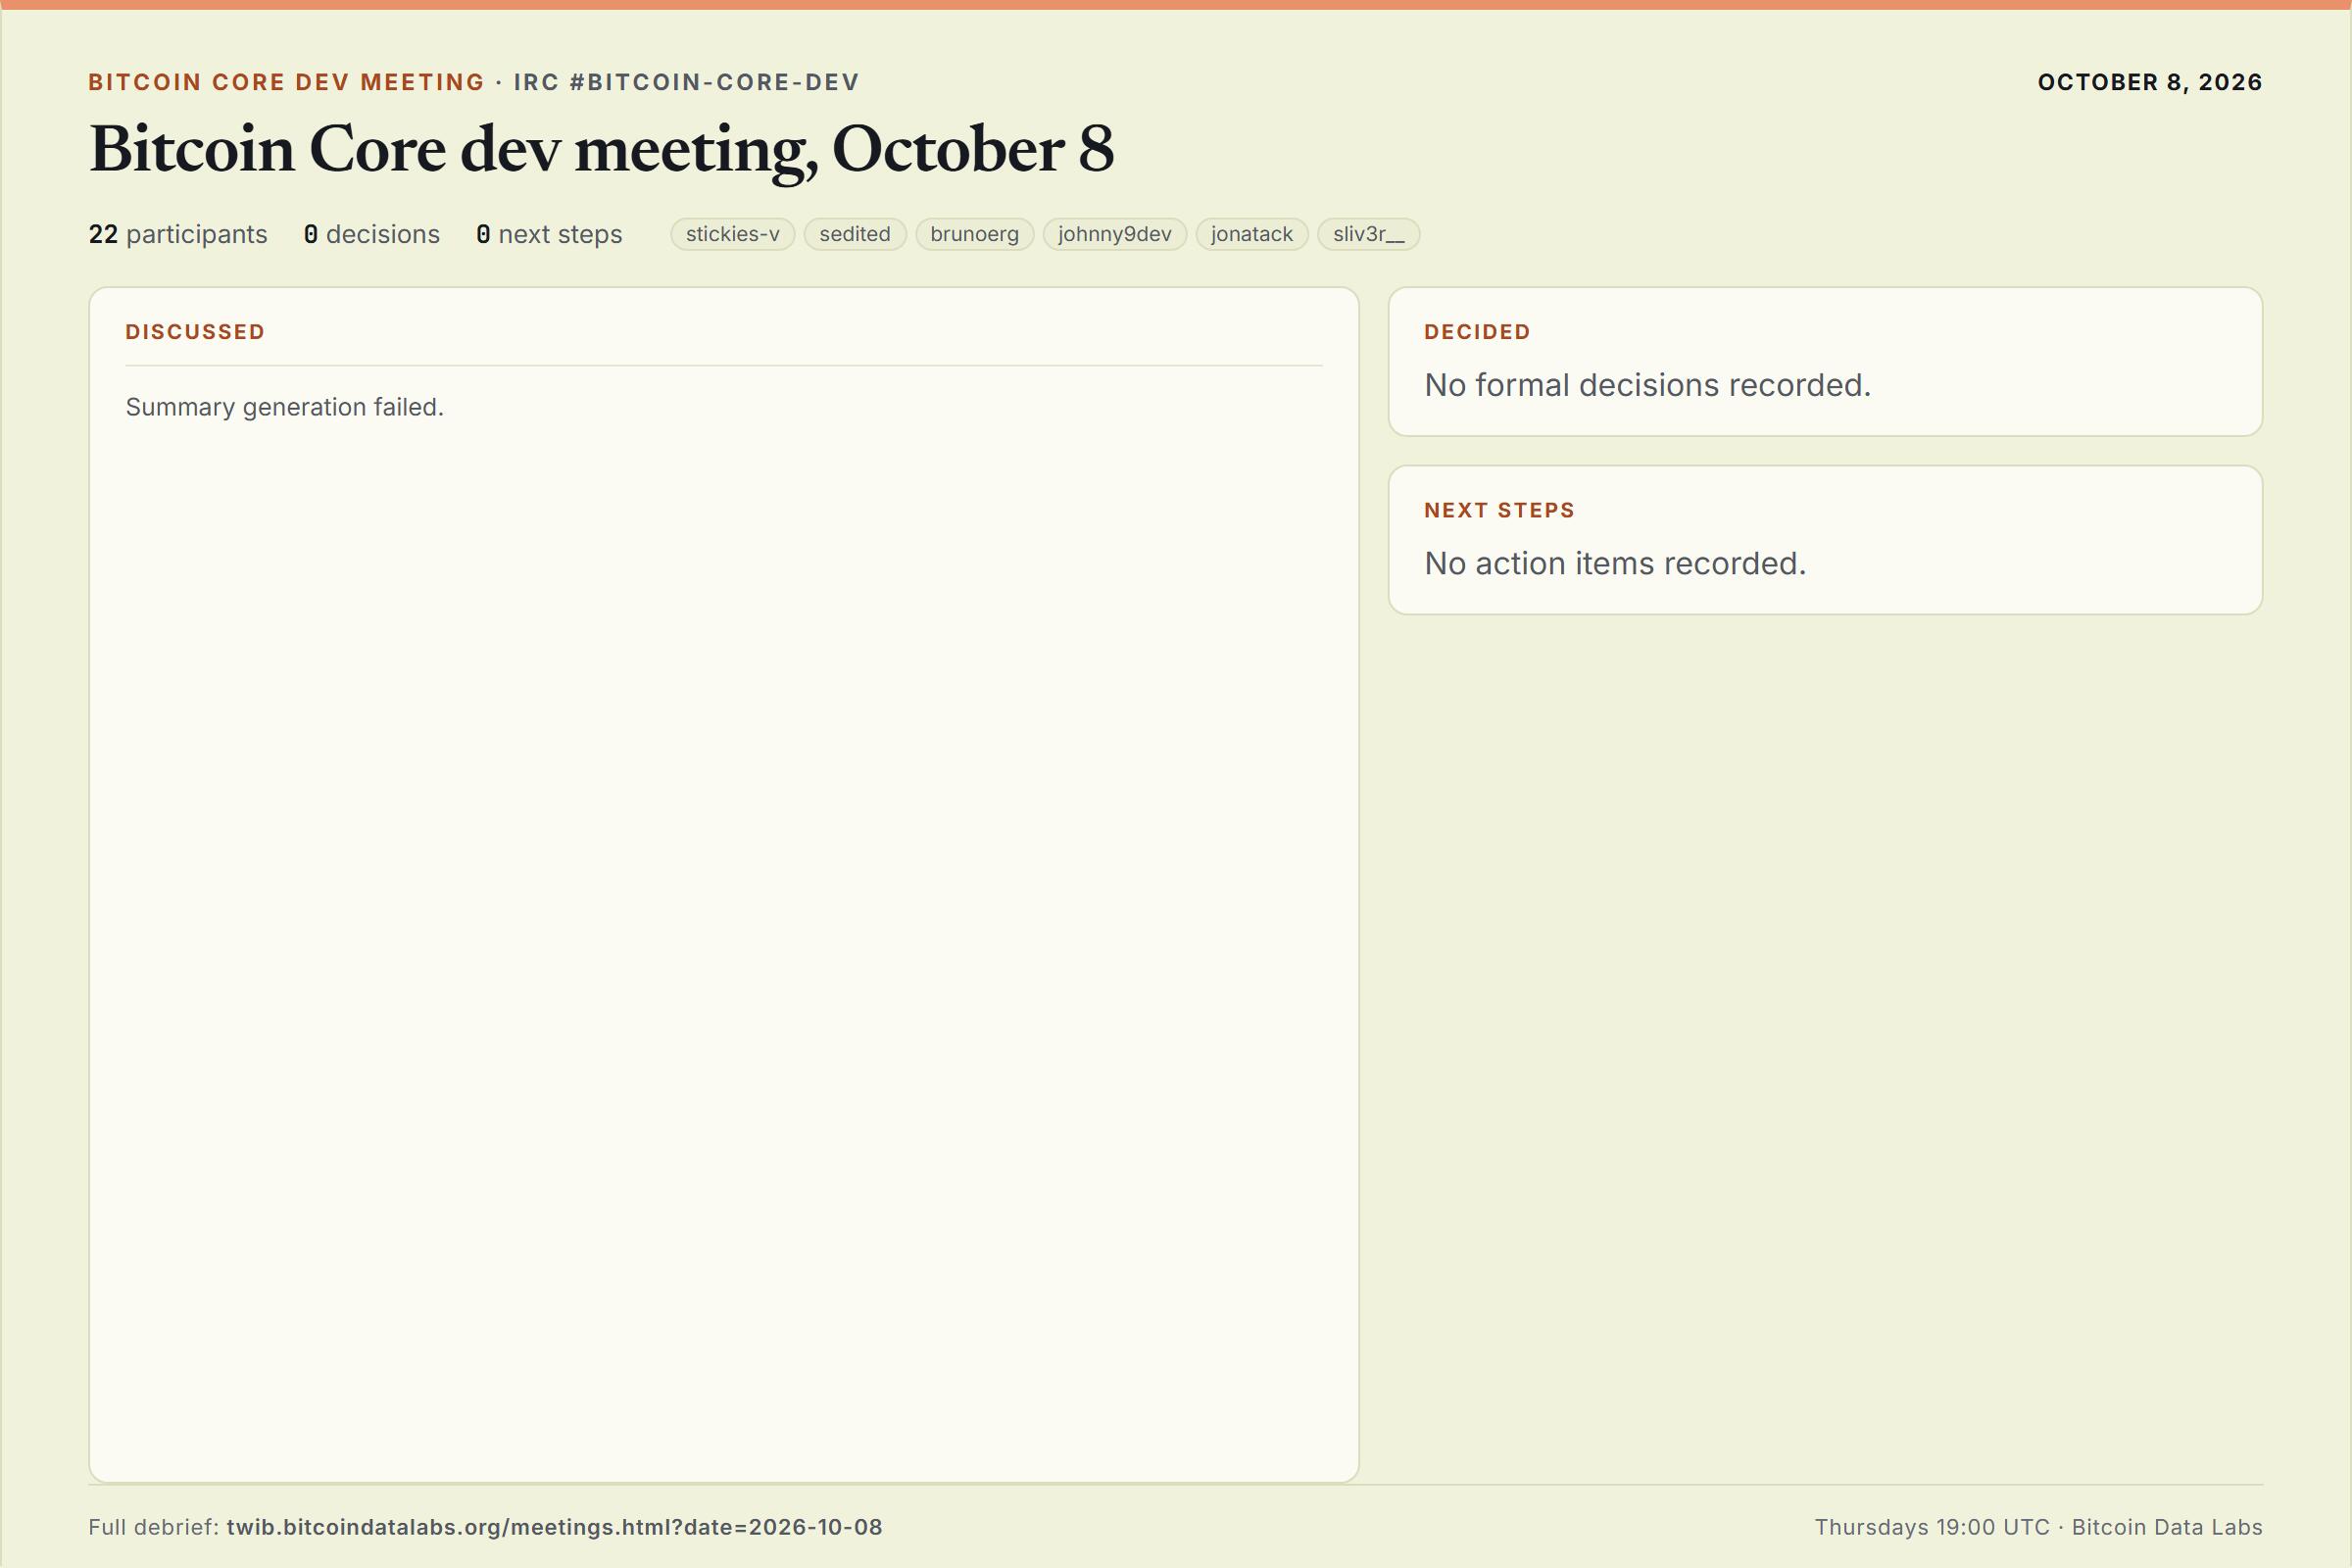
Task: Select the johnny9dev participant tag
Action: coord(1115,234)
